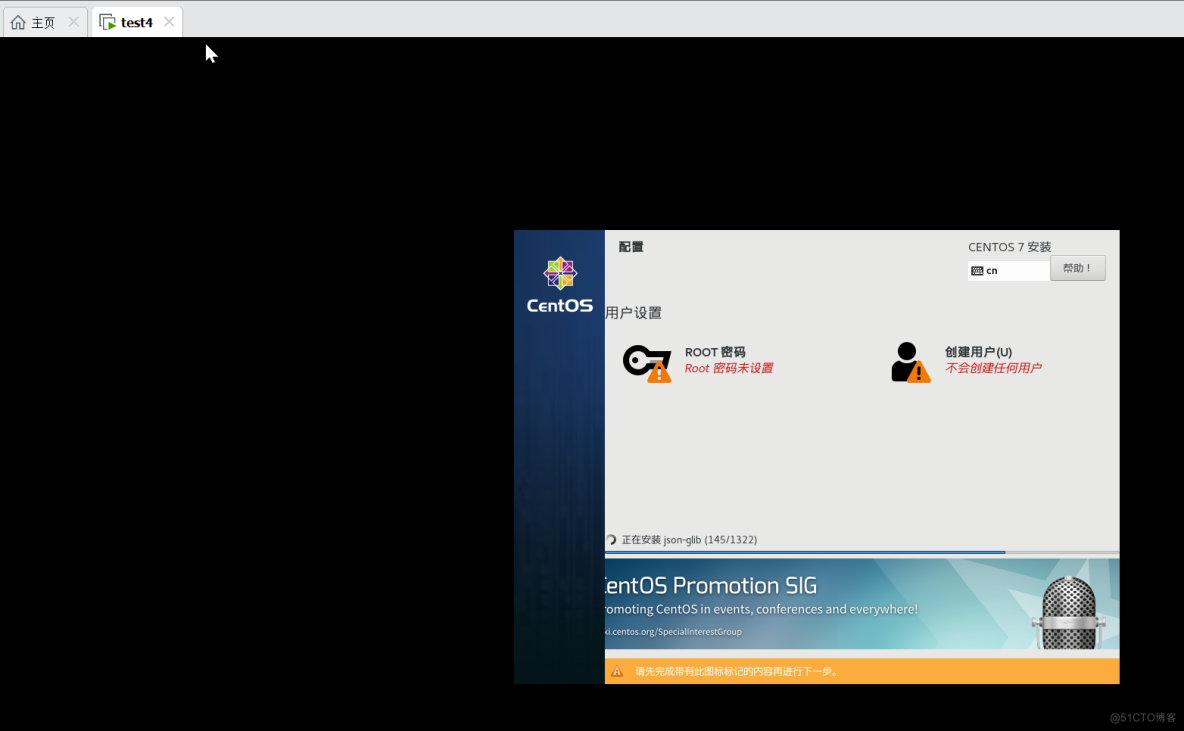
Task: Click the 帮助！ help button
Action: pyautogui.click(x=1078, y=268)
